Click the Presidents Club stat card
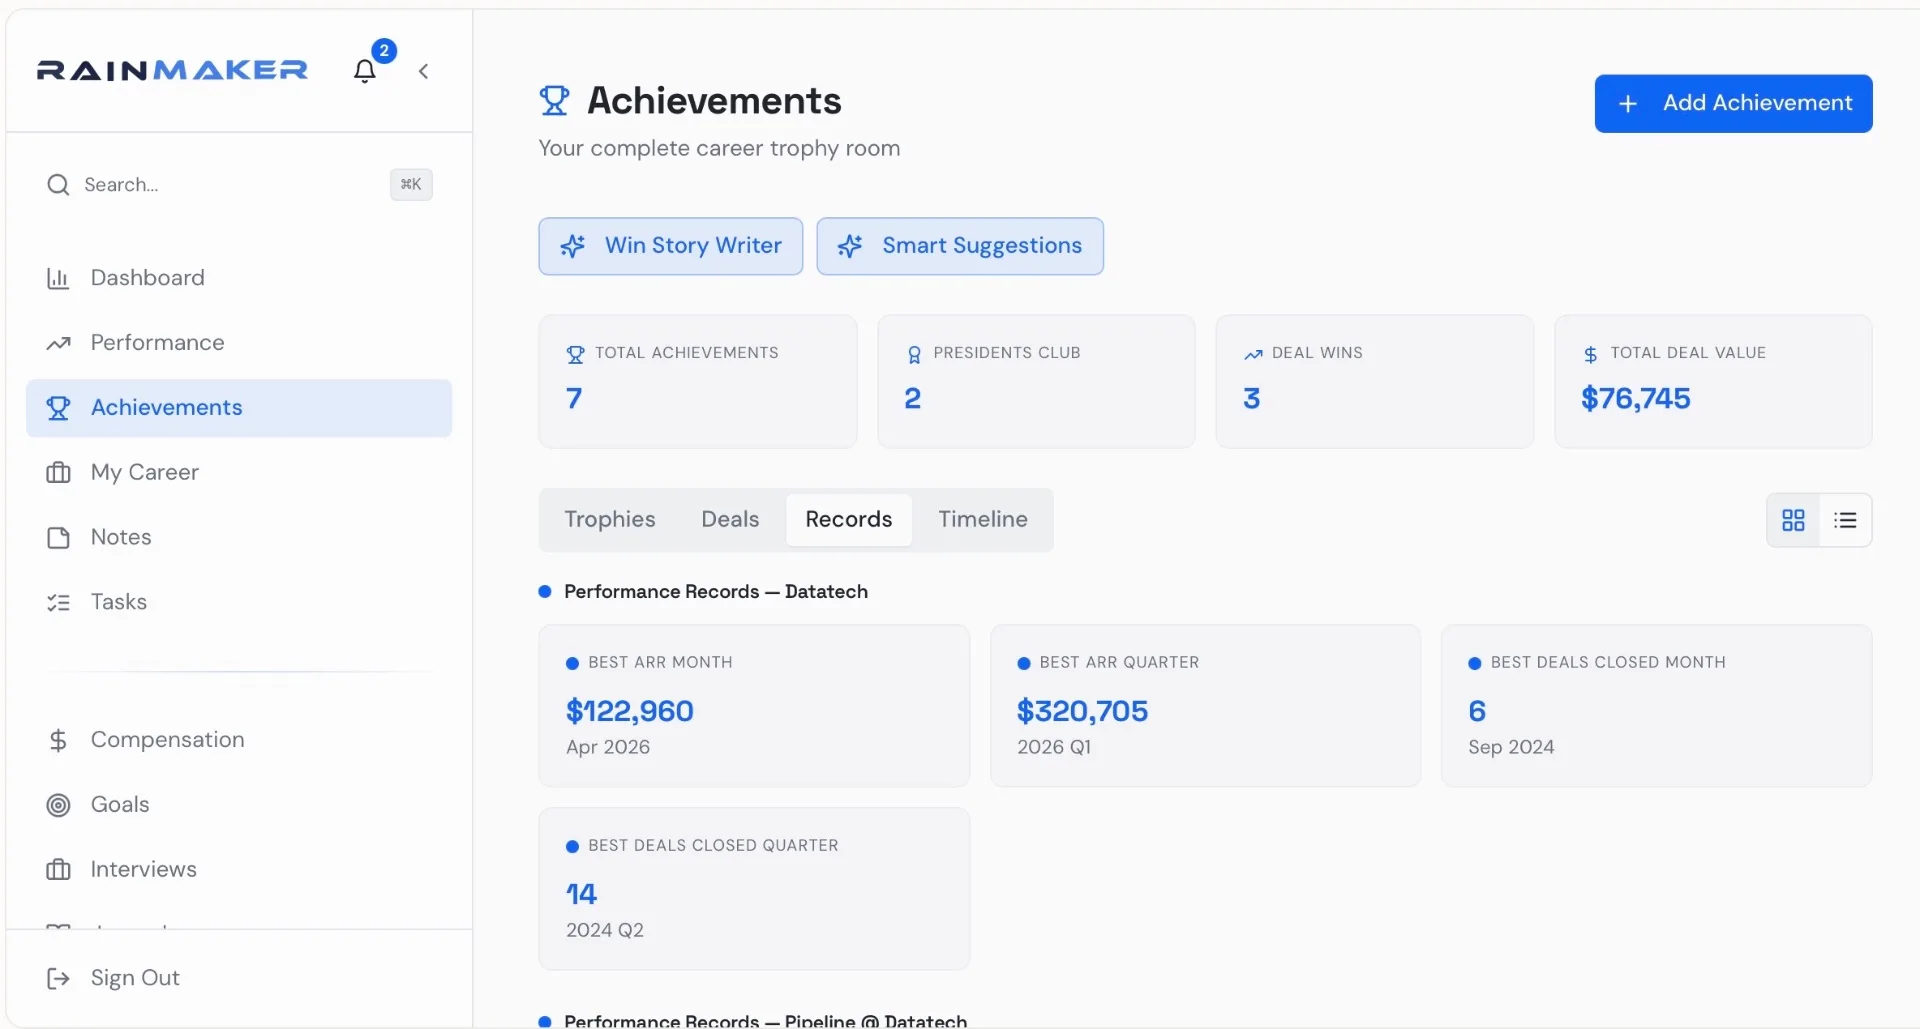The height and width of the screenshot is (1029, 1920). [1036, 382]
